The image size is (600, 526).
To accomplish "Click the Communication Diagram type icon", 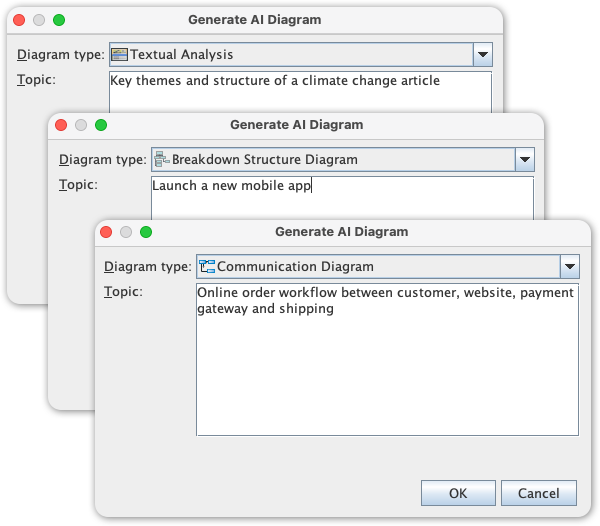I will (207, 266).
